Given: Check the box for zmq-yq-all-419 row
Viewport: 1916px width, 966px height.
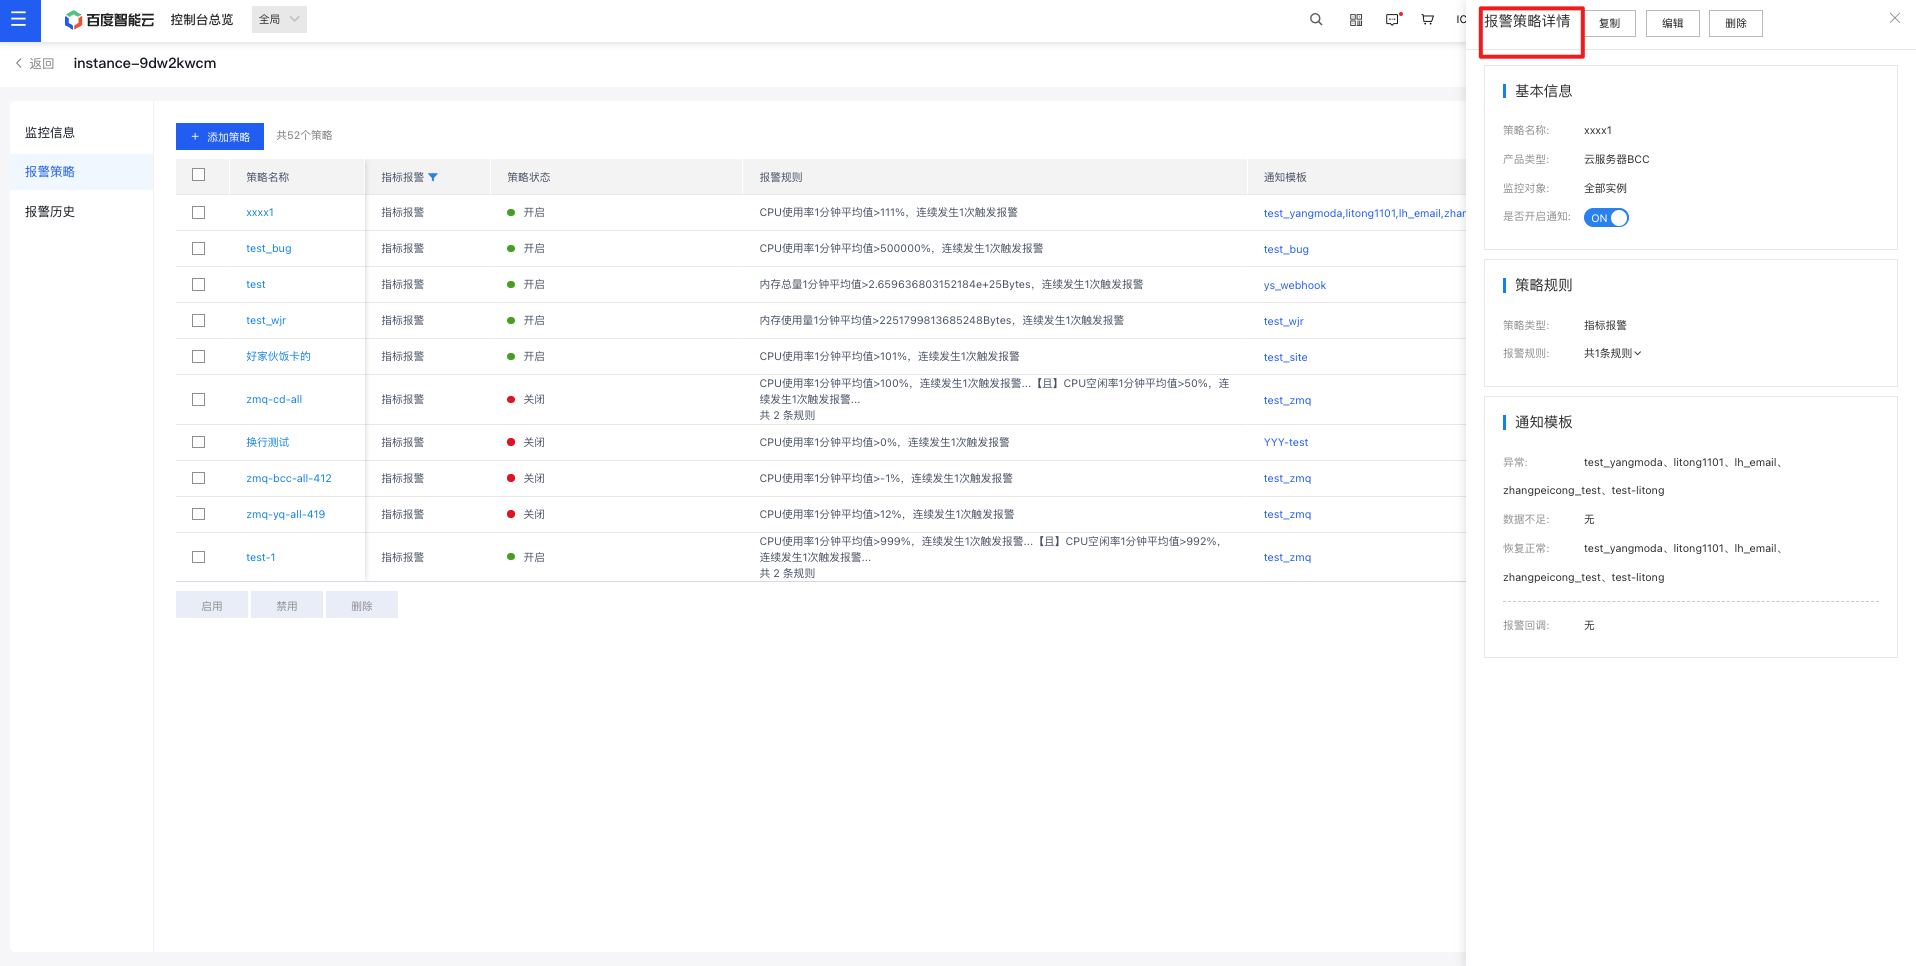Looking at the screenshot, I should 198,514.
